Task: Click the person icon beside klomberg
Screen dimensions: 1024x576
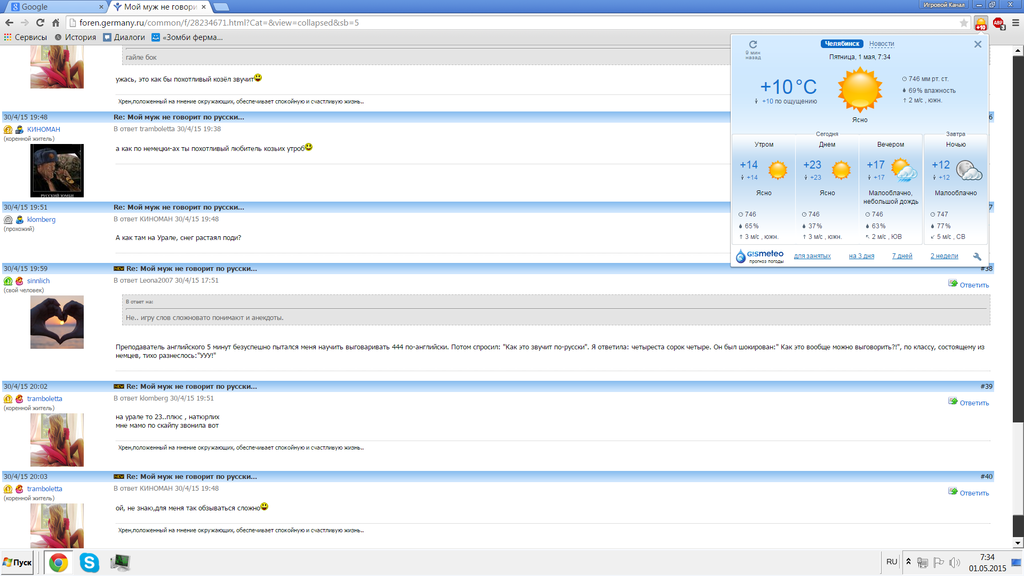Action: pos(20,219)
